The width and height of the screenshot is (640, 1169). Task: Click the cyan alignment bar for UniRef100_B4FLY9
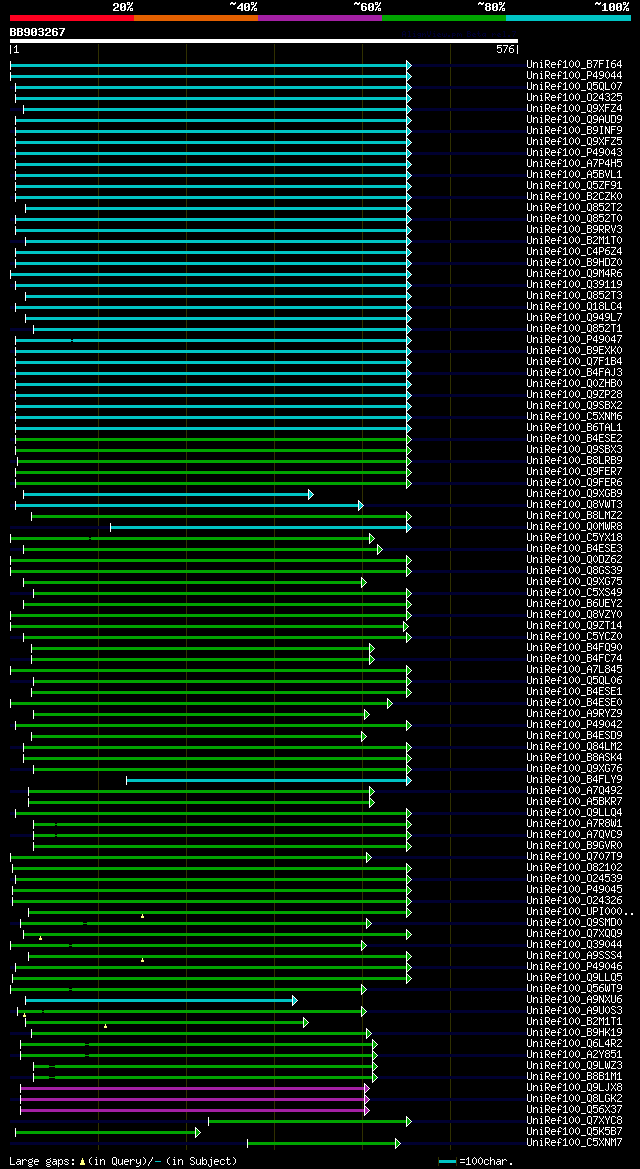[x=269, y=781]
